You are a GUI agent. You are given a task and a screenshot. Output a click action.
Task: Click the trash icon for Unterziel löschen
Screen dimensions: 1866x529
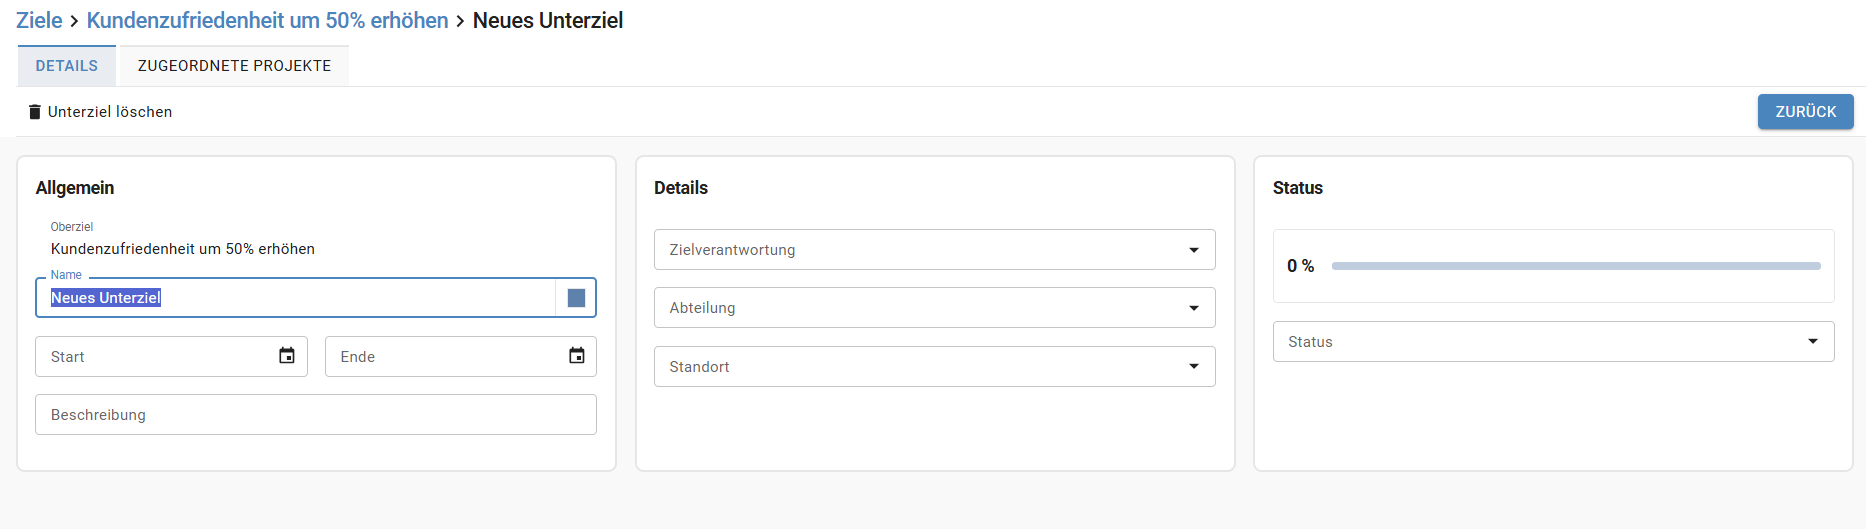point(35,112)
